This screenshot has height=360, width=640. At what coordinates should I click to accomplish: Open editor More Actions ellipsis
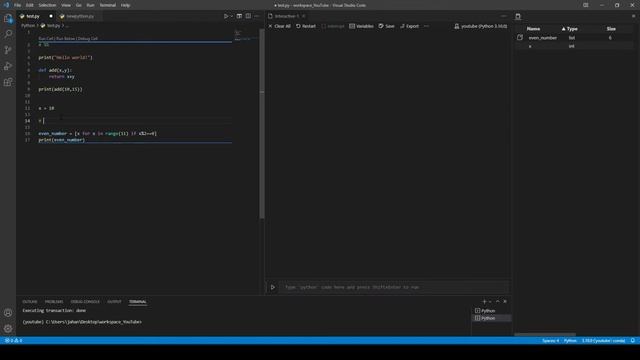coord(257,16)
